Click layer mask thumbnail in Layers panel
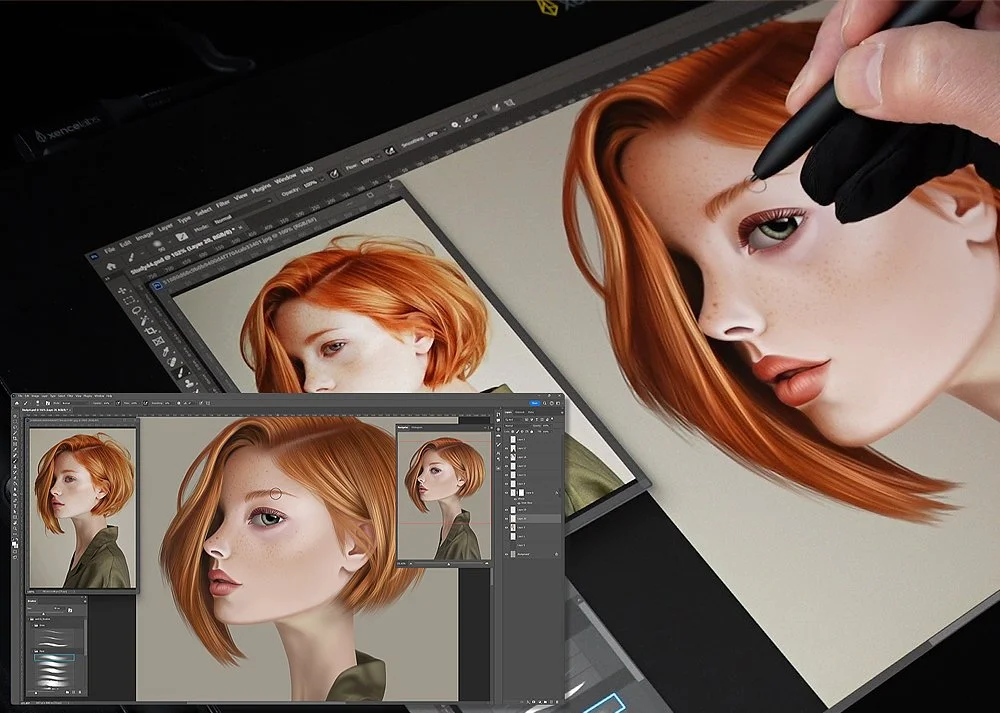This screenshot has width=1000, height=713. pyautogui.click(x=522, y=493)
